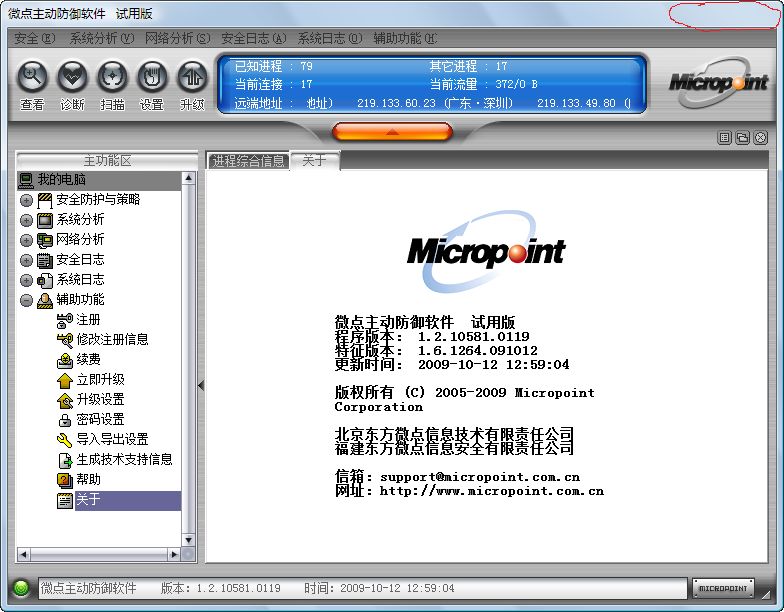
Task: Click the MICROPOINT button in status bar
Action: point(723,588)
